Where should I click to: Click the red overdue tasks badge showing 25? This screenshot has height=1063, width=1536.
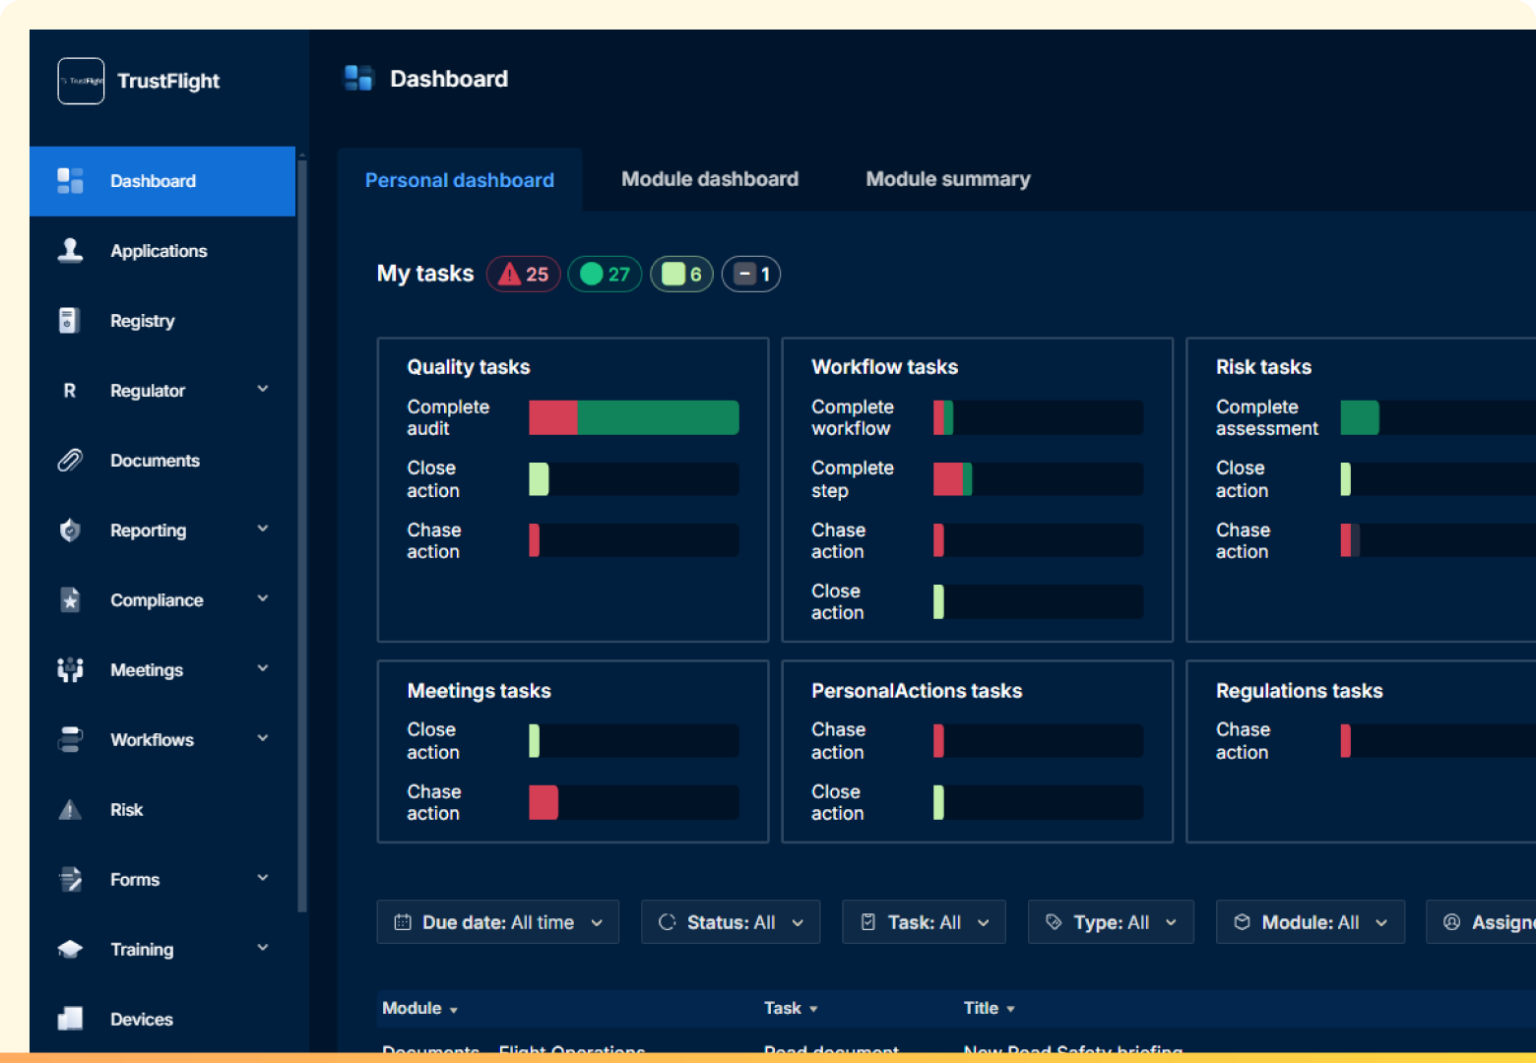522,273
